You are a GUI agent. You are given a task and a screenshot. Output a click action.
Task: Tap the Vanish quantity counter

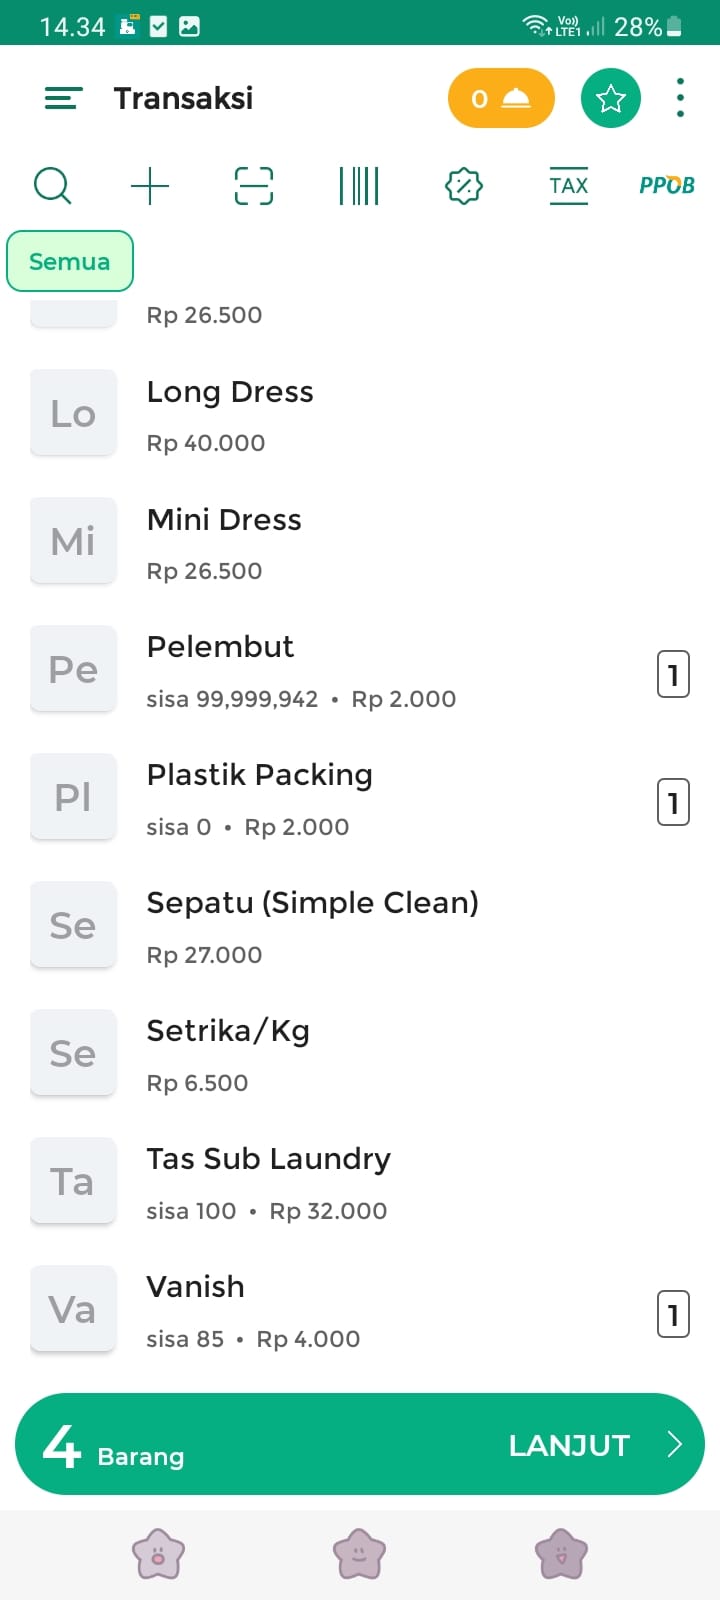click(673, 1314)
